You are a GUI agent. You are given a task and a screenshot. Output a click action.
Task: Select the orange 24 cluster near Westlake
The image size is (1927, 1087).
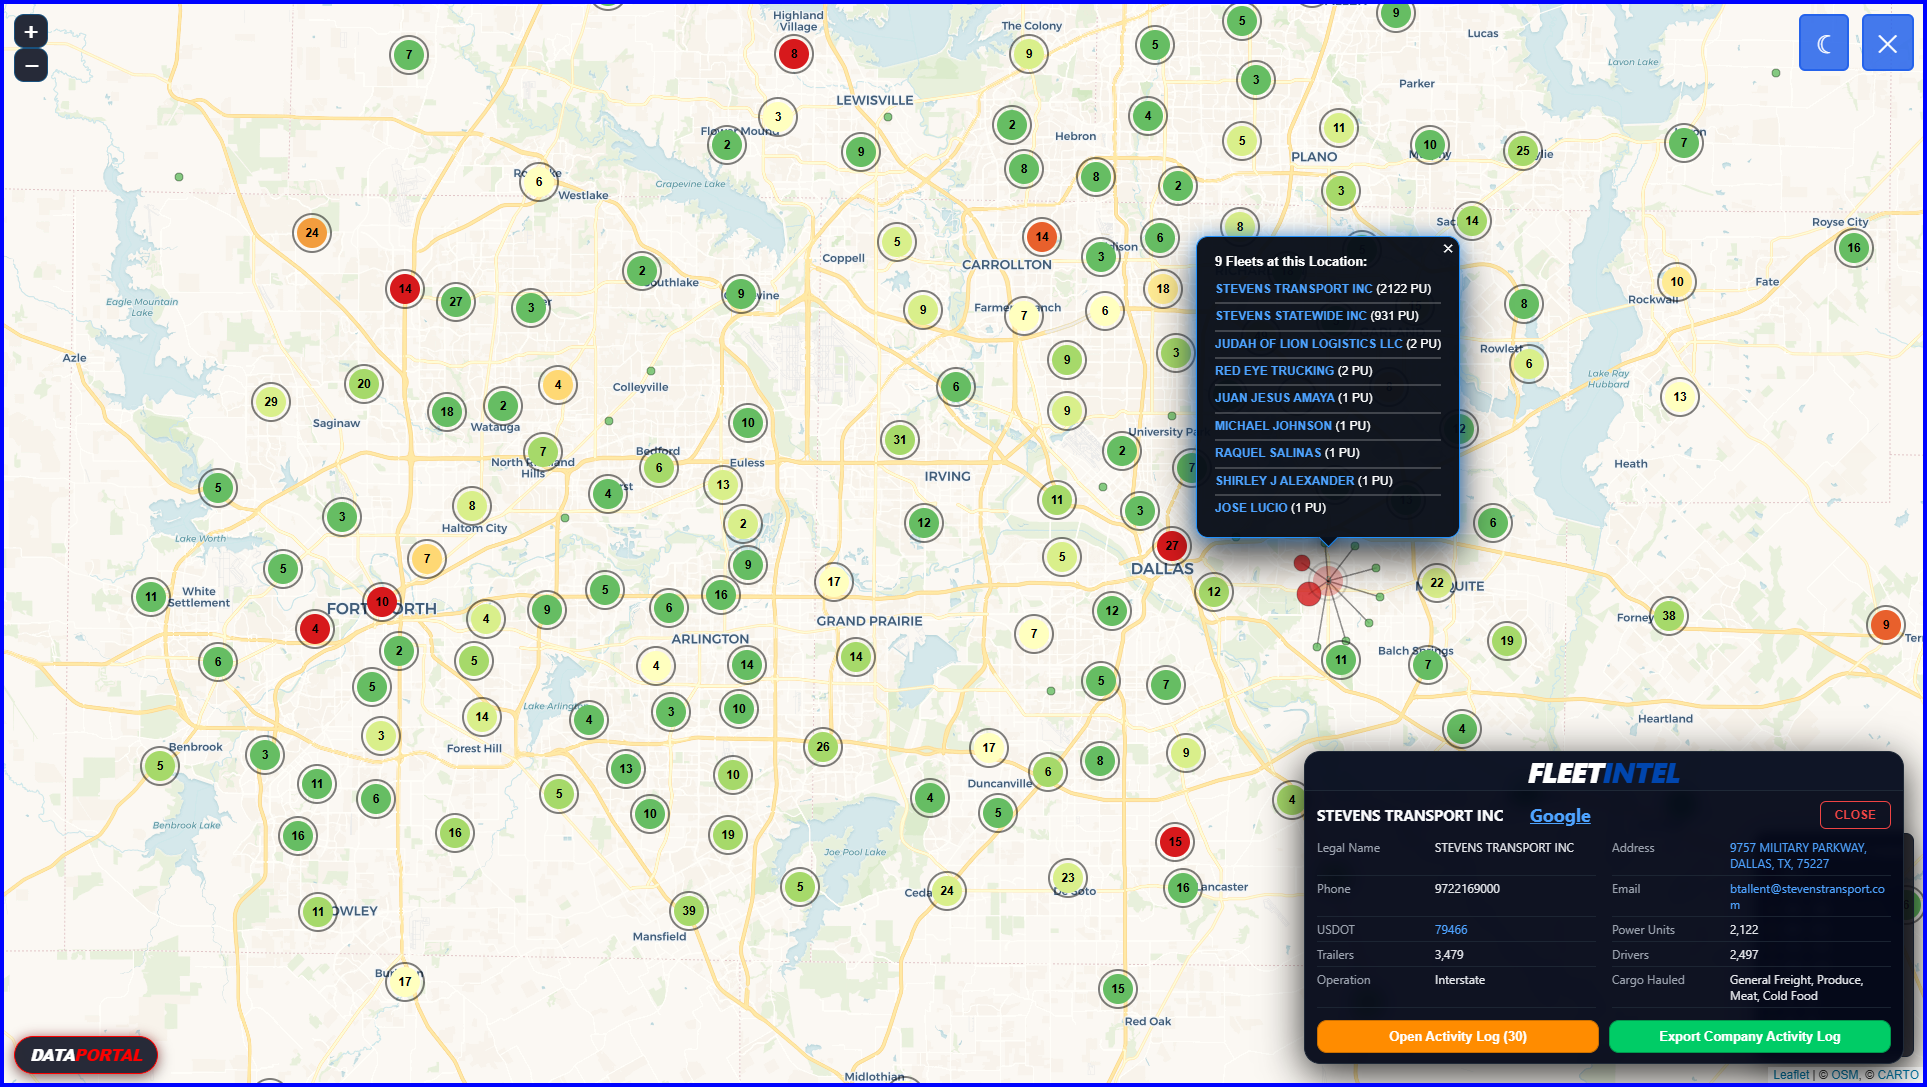(311, 232)
